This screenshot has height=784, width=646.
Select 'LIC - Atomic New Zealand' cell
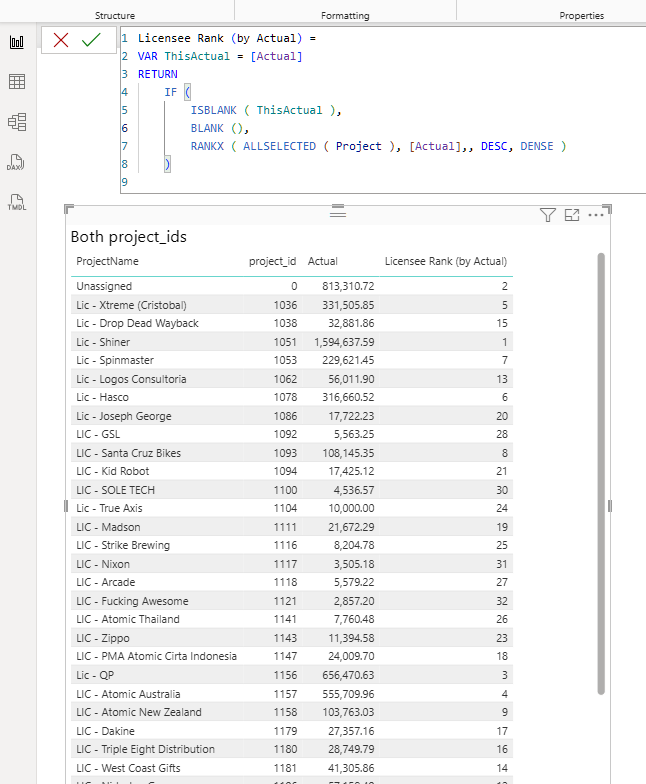(x=139, y=712)
